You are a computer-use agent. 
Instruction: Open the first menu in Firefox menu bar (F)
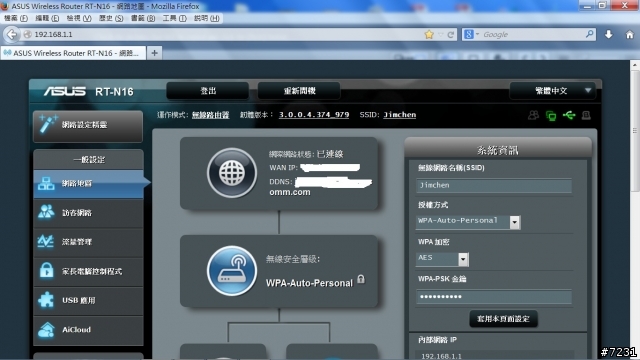point(16,18)
